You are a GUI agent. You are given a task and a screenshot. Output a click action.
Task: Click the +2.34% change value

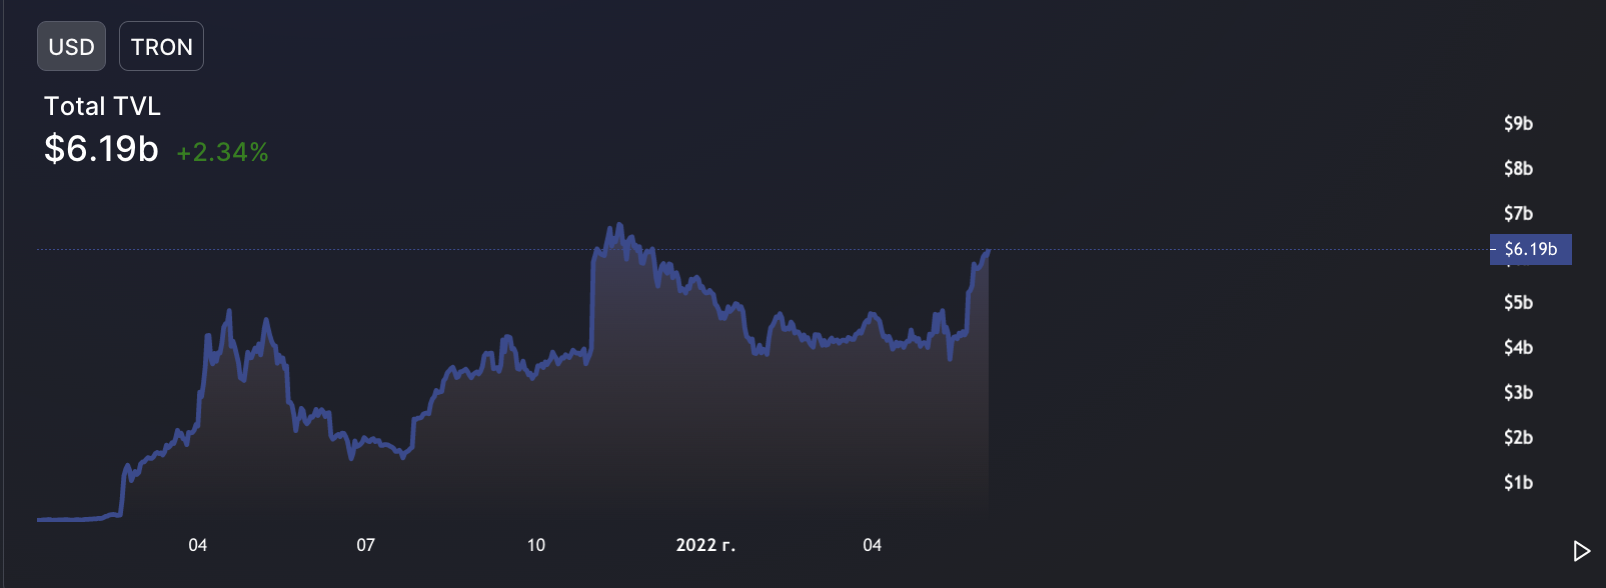tap(222, 152)
